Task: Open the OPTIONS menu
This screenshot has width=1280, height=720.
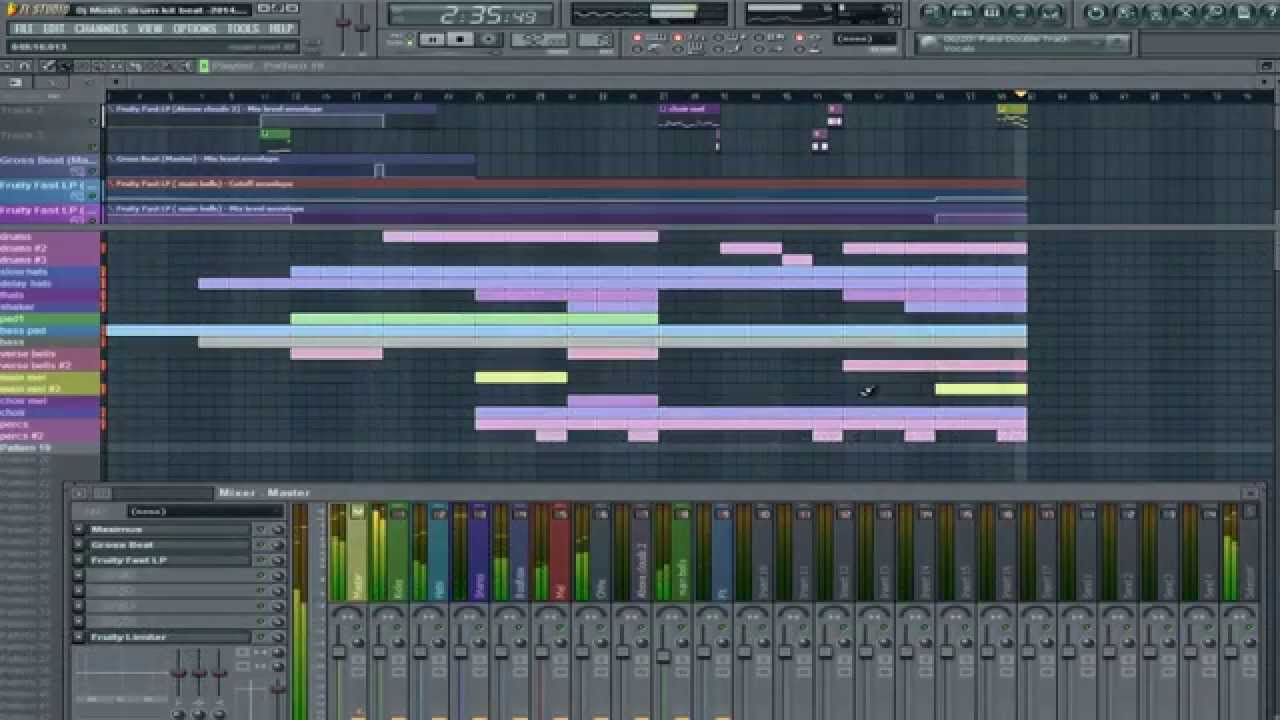Action: coord(194,28)
